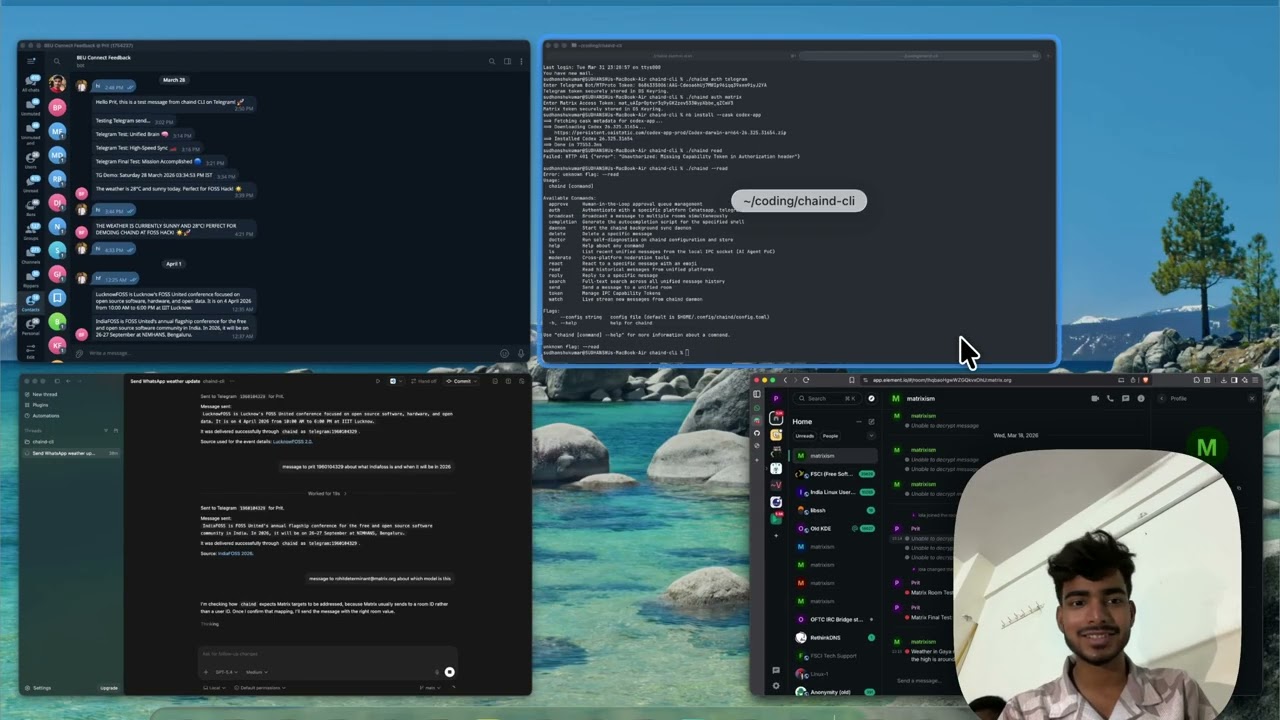Screen dimensions: 1280x720
Task: Open Saved Messages bookmark chat in Telegram
Action: [x=57, y=297]
